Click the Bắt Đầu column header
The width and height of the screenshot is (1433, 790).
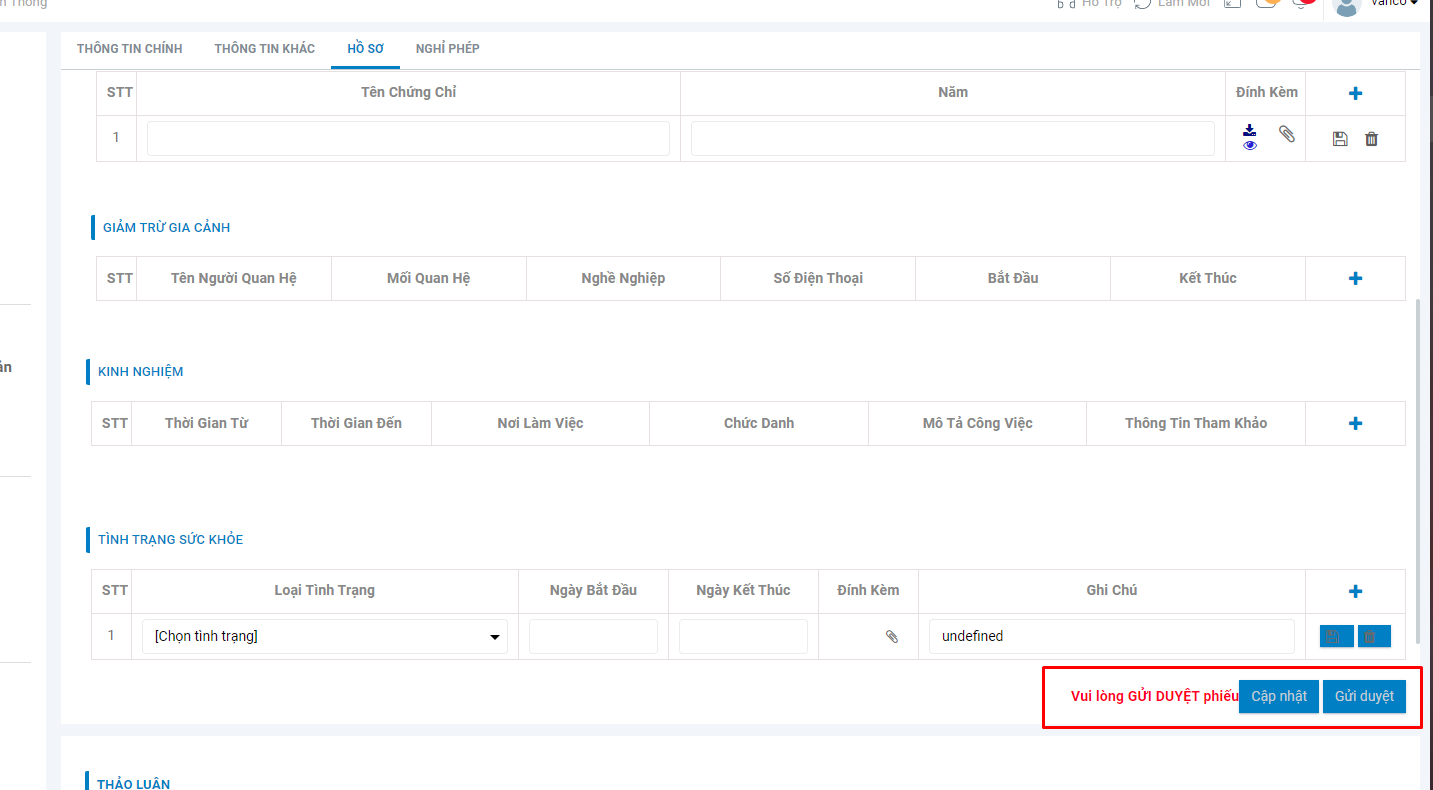[x=1013, y=278]
